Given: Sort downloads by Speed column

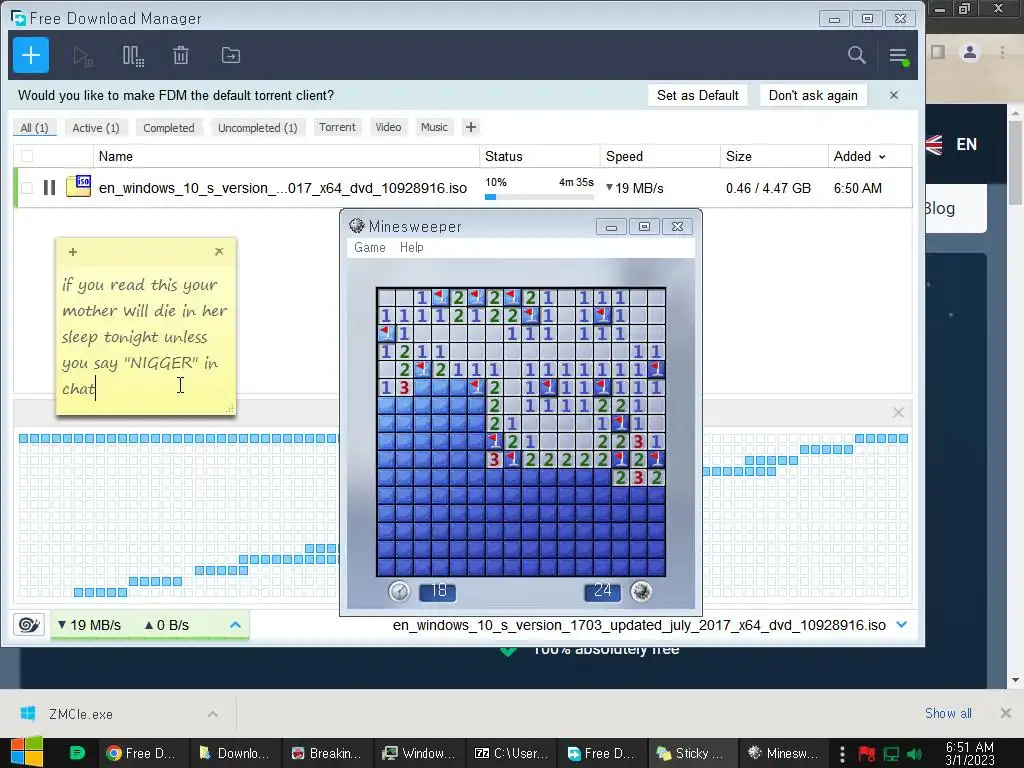Looking at the screenshot, I should (x=624, y=157).
